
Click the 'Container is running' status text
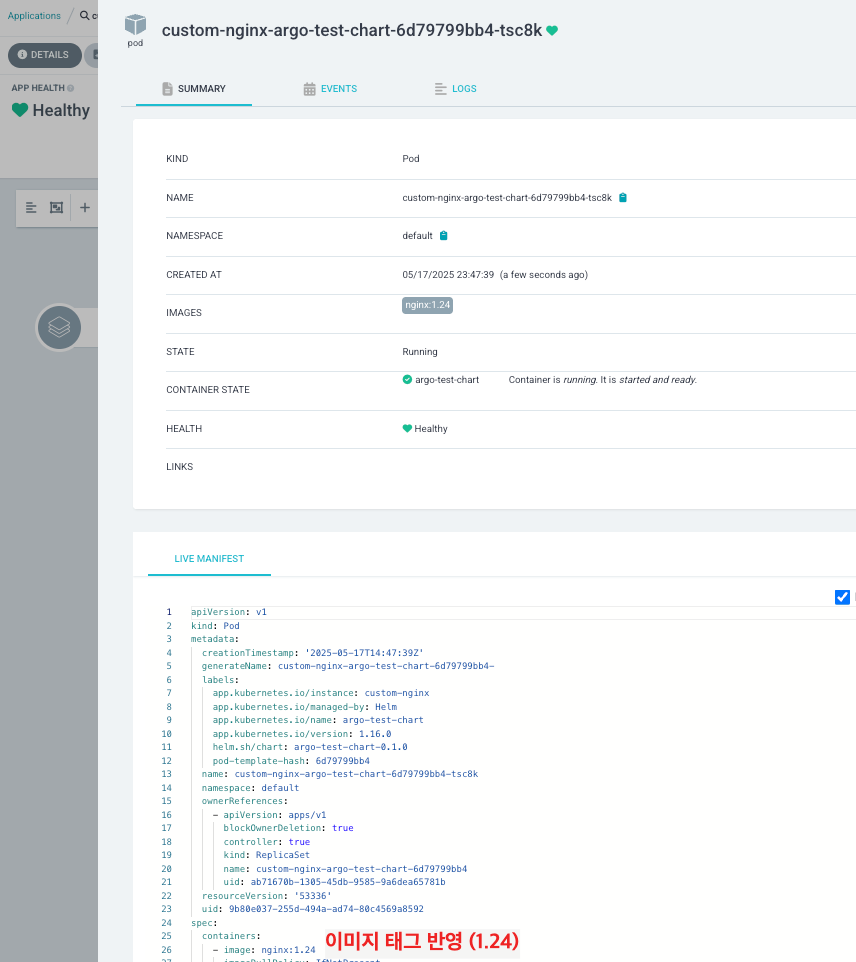603,380
